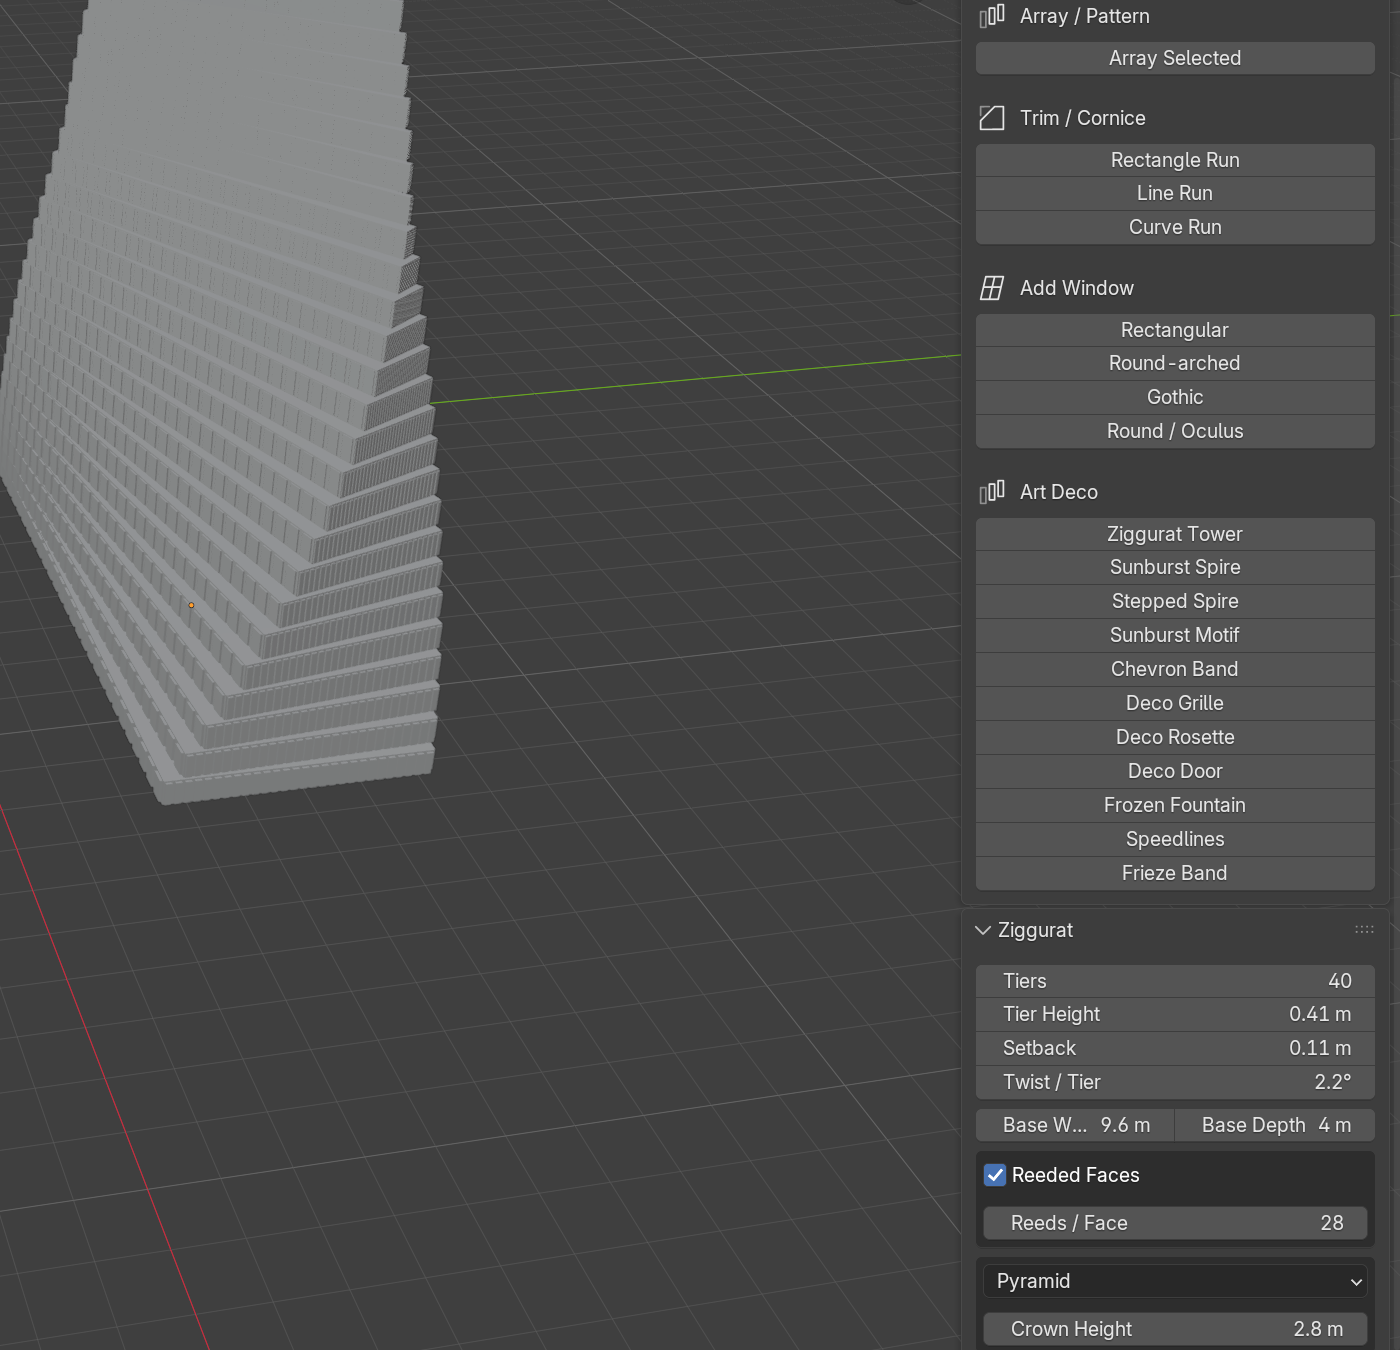Click the Crown Height field

[1175, 1329]
